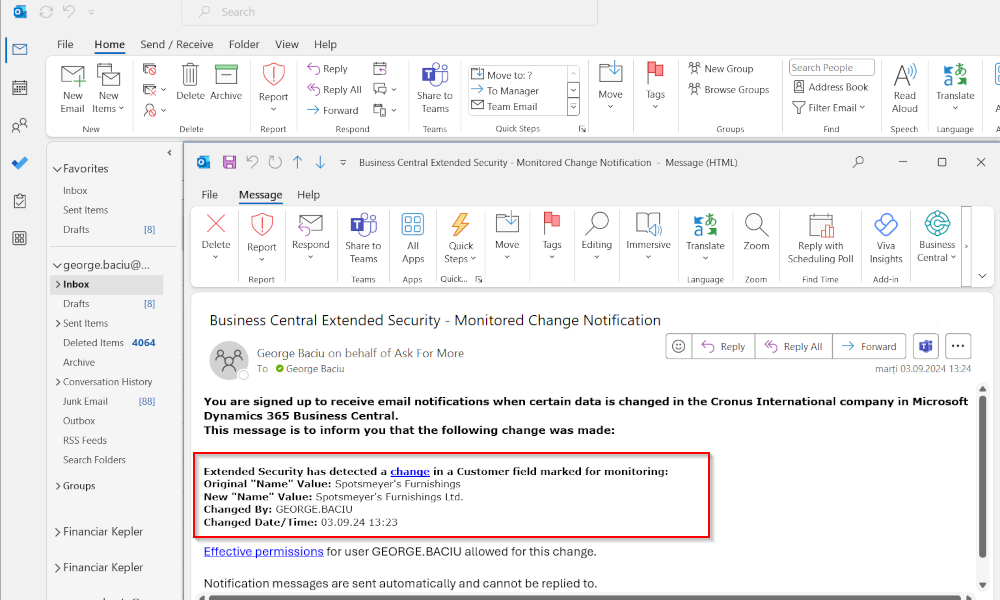Click the change hyperlink in the notification

[x=409, y=471]
